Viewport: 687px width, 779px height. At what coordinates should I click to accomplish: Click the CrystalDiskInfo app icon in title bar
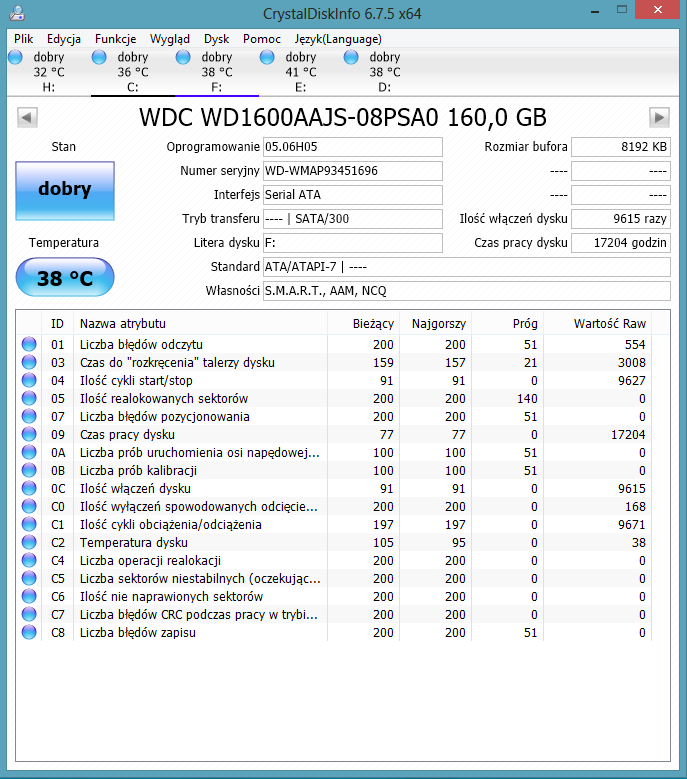point(17,12)
